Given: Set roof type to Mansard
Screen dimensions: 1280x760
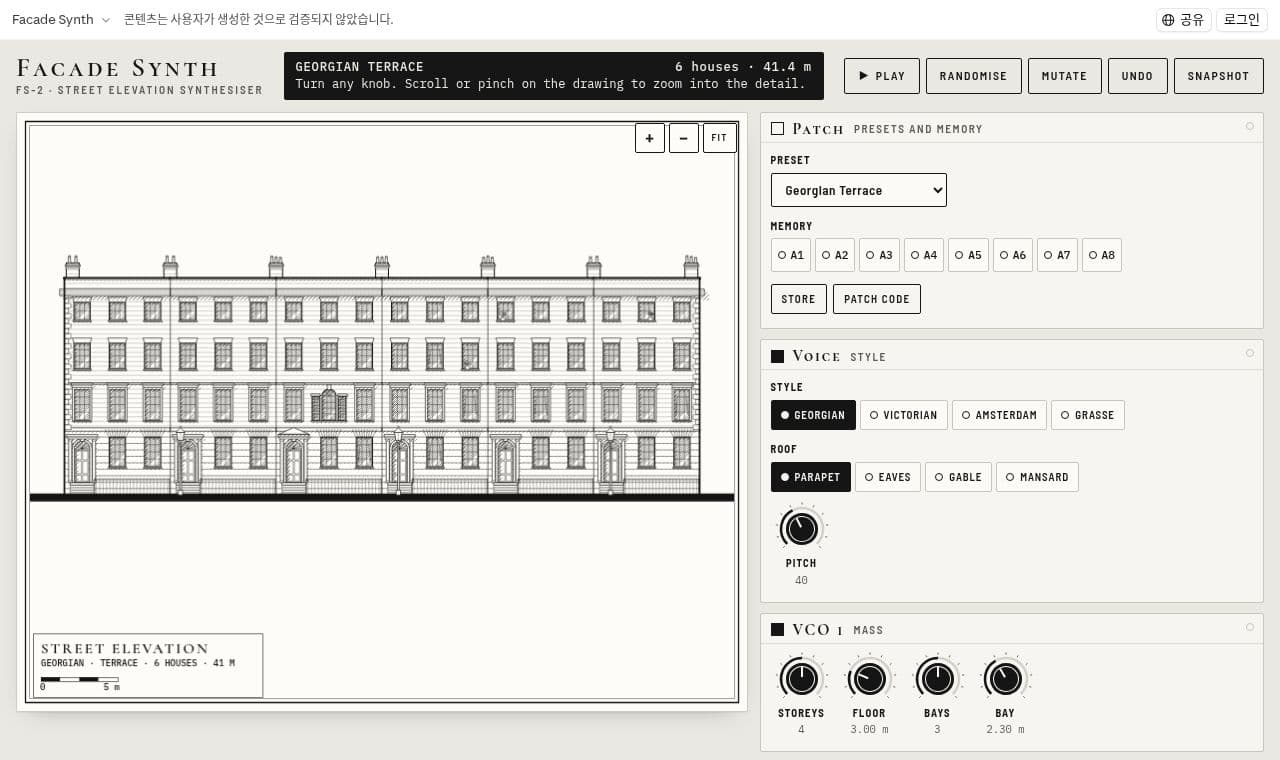Looking at the screenshot, I should (1037, 477).
